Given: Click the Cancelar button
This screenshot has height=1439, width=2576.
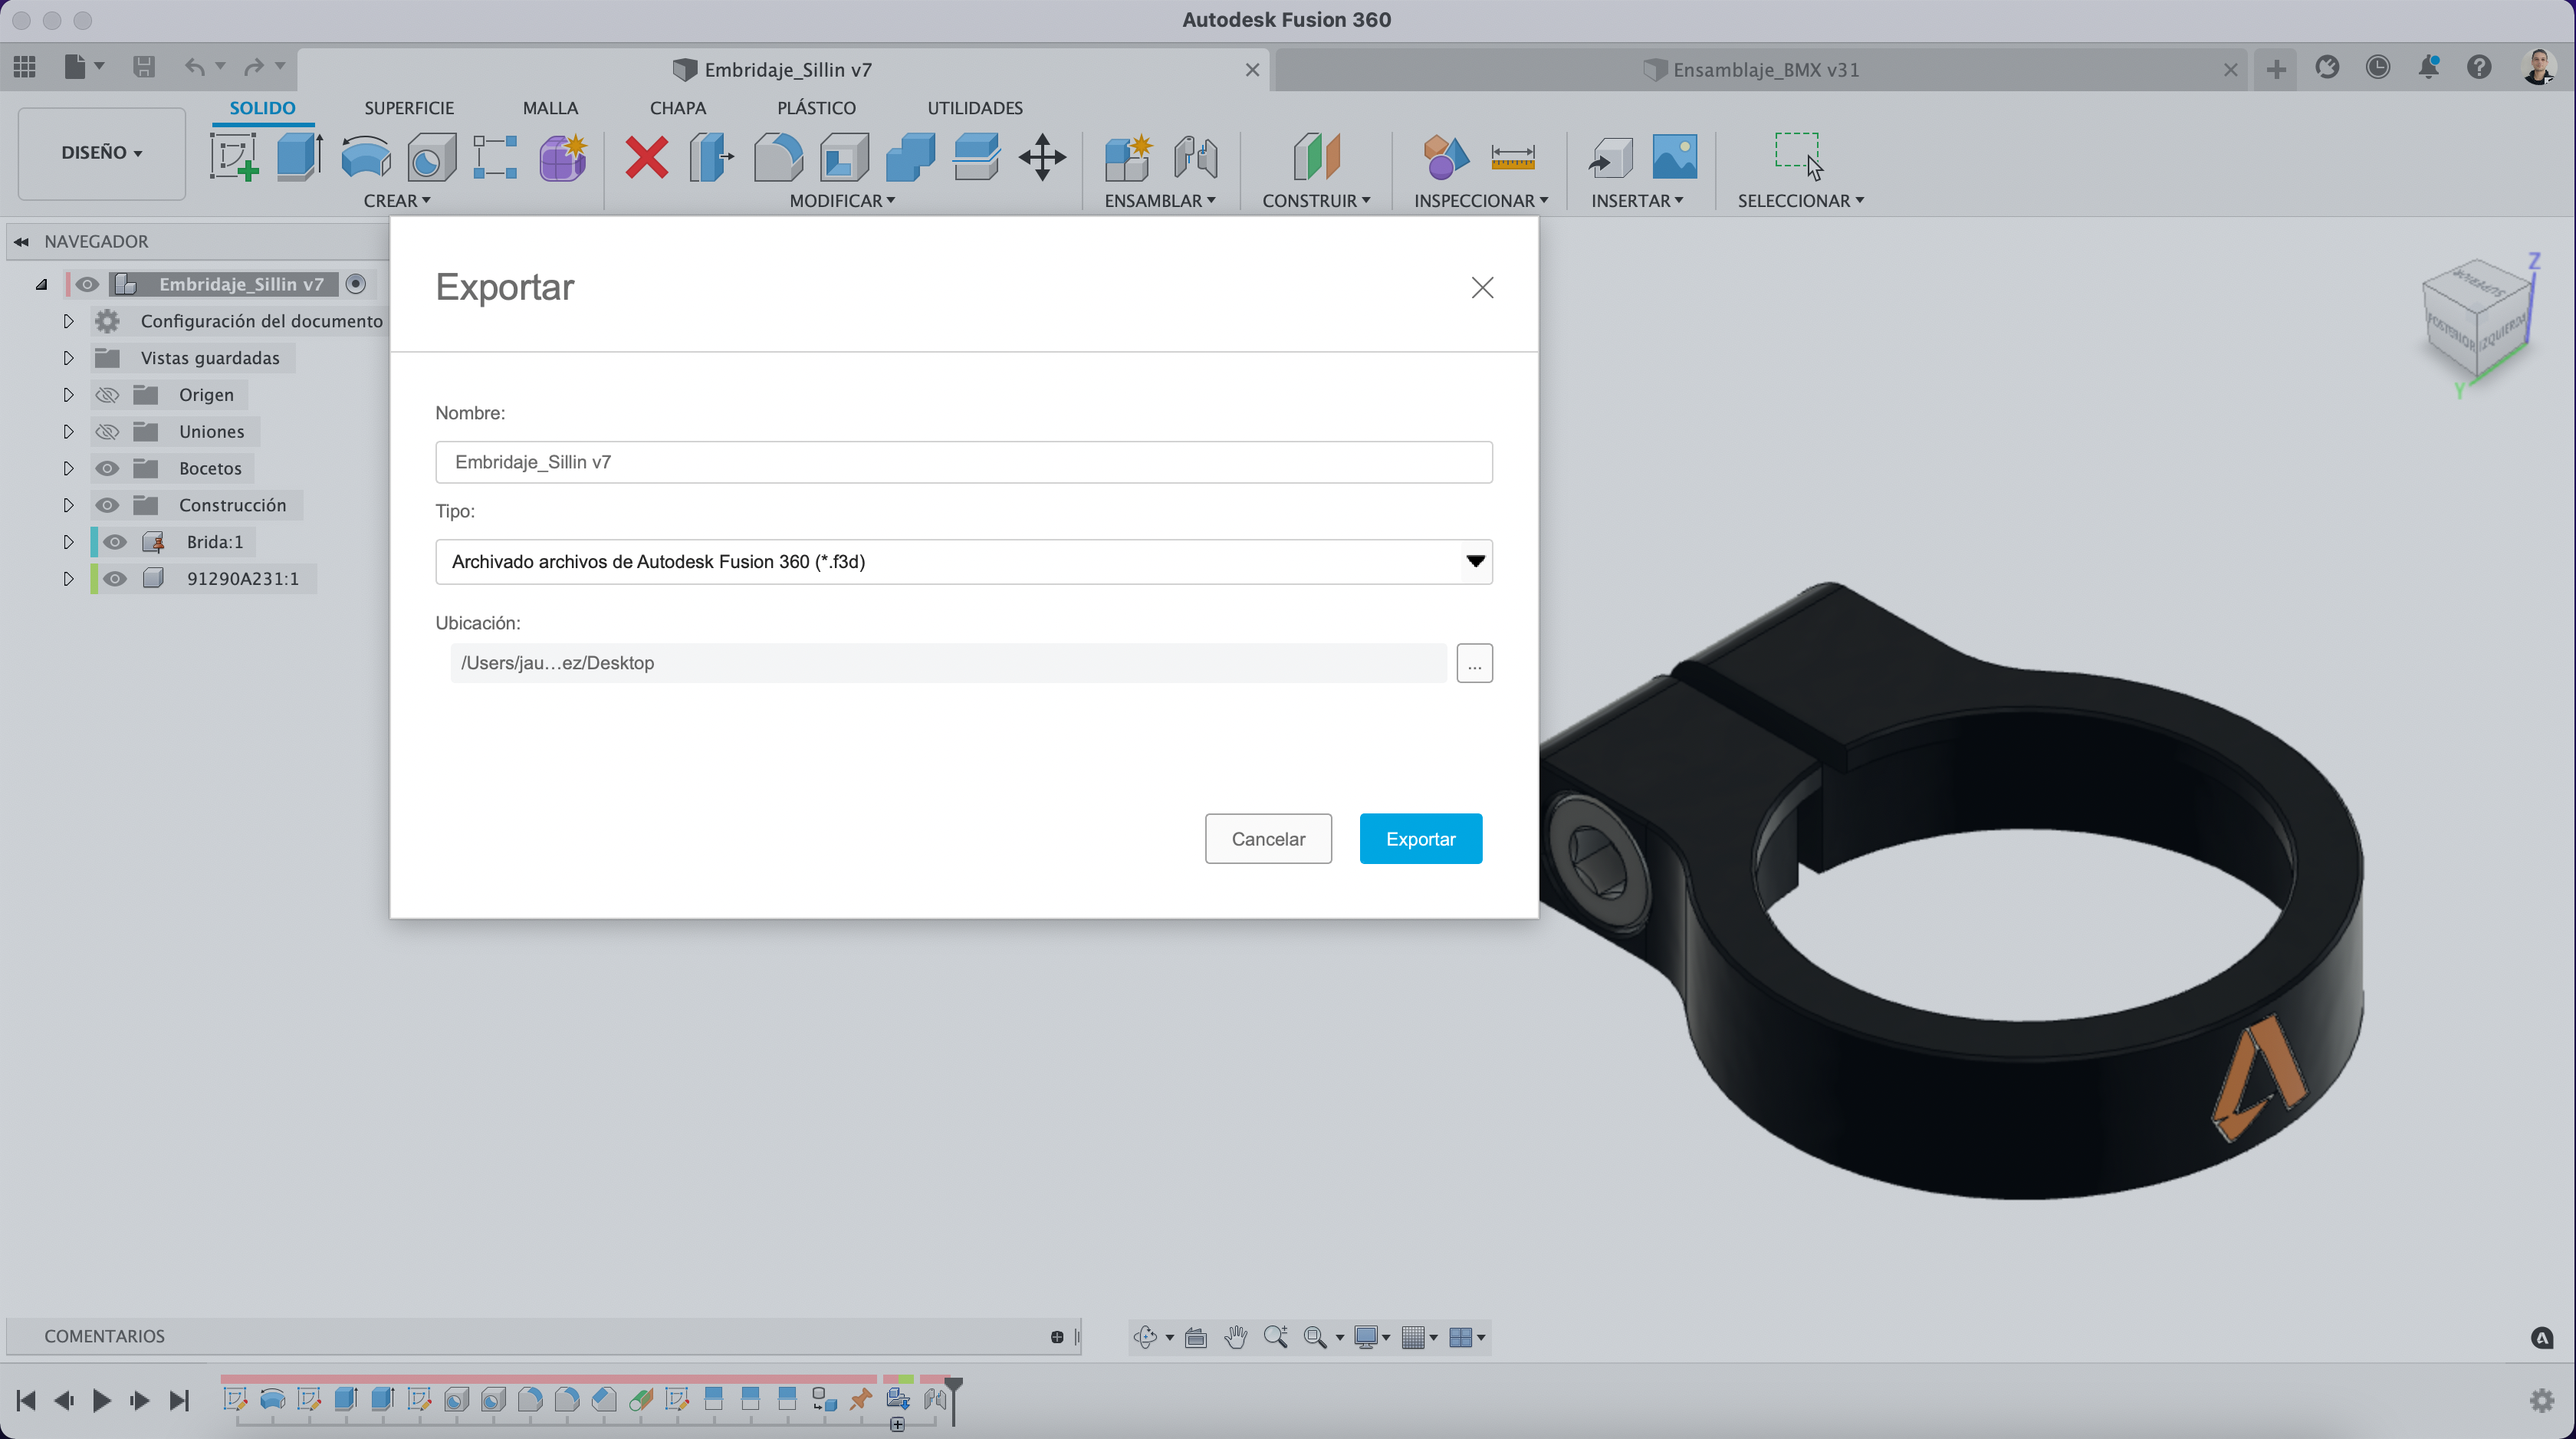Looking at the screenshot, I should click(1268, 839).
